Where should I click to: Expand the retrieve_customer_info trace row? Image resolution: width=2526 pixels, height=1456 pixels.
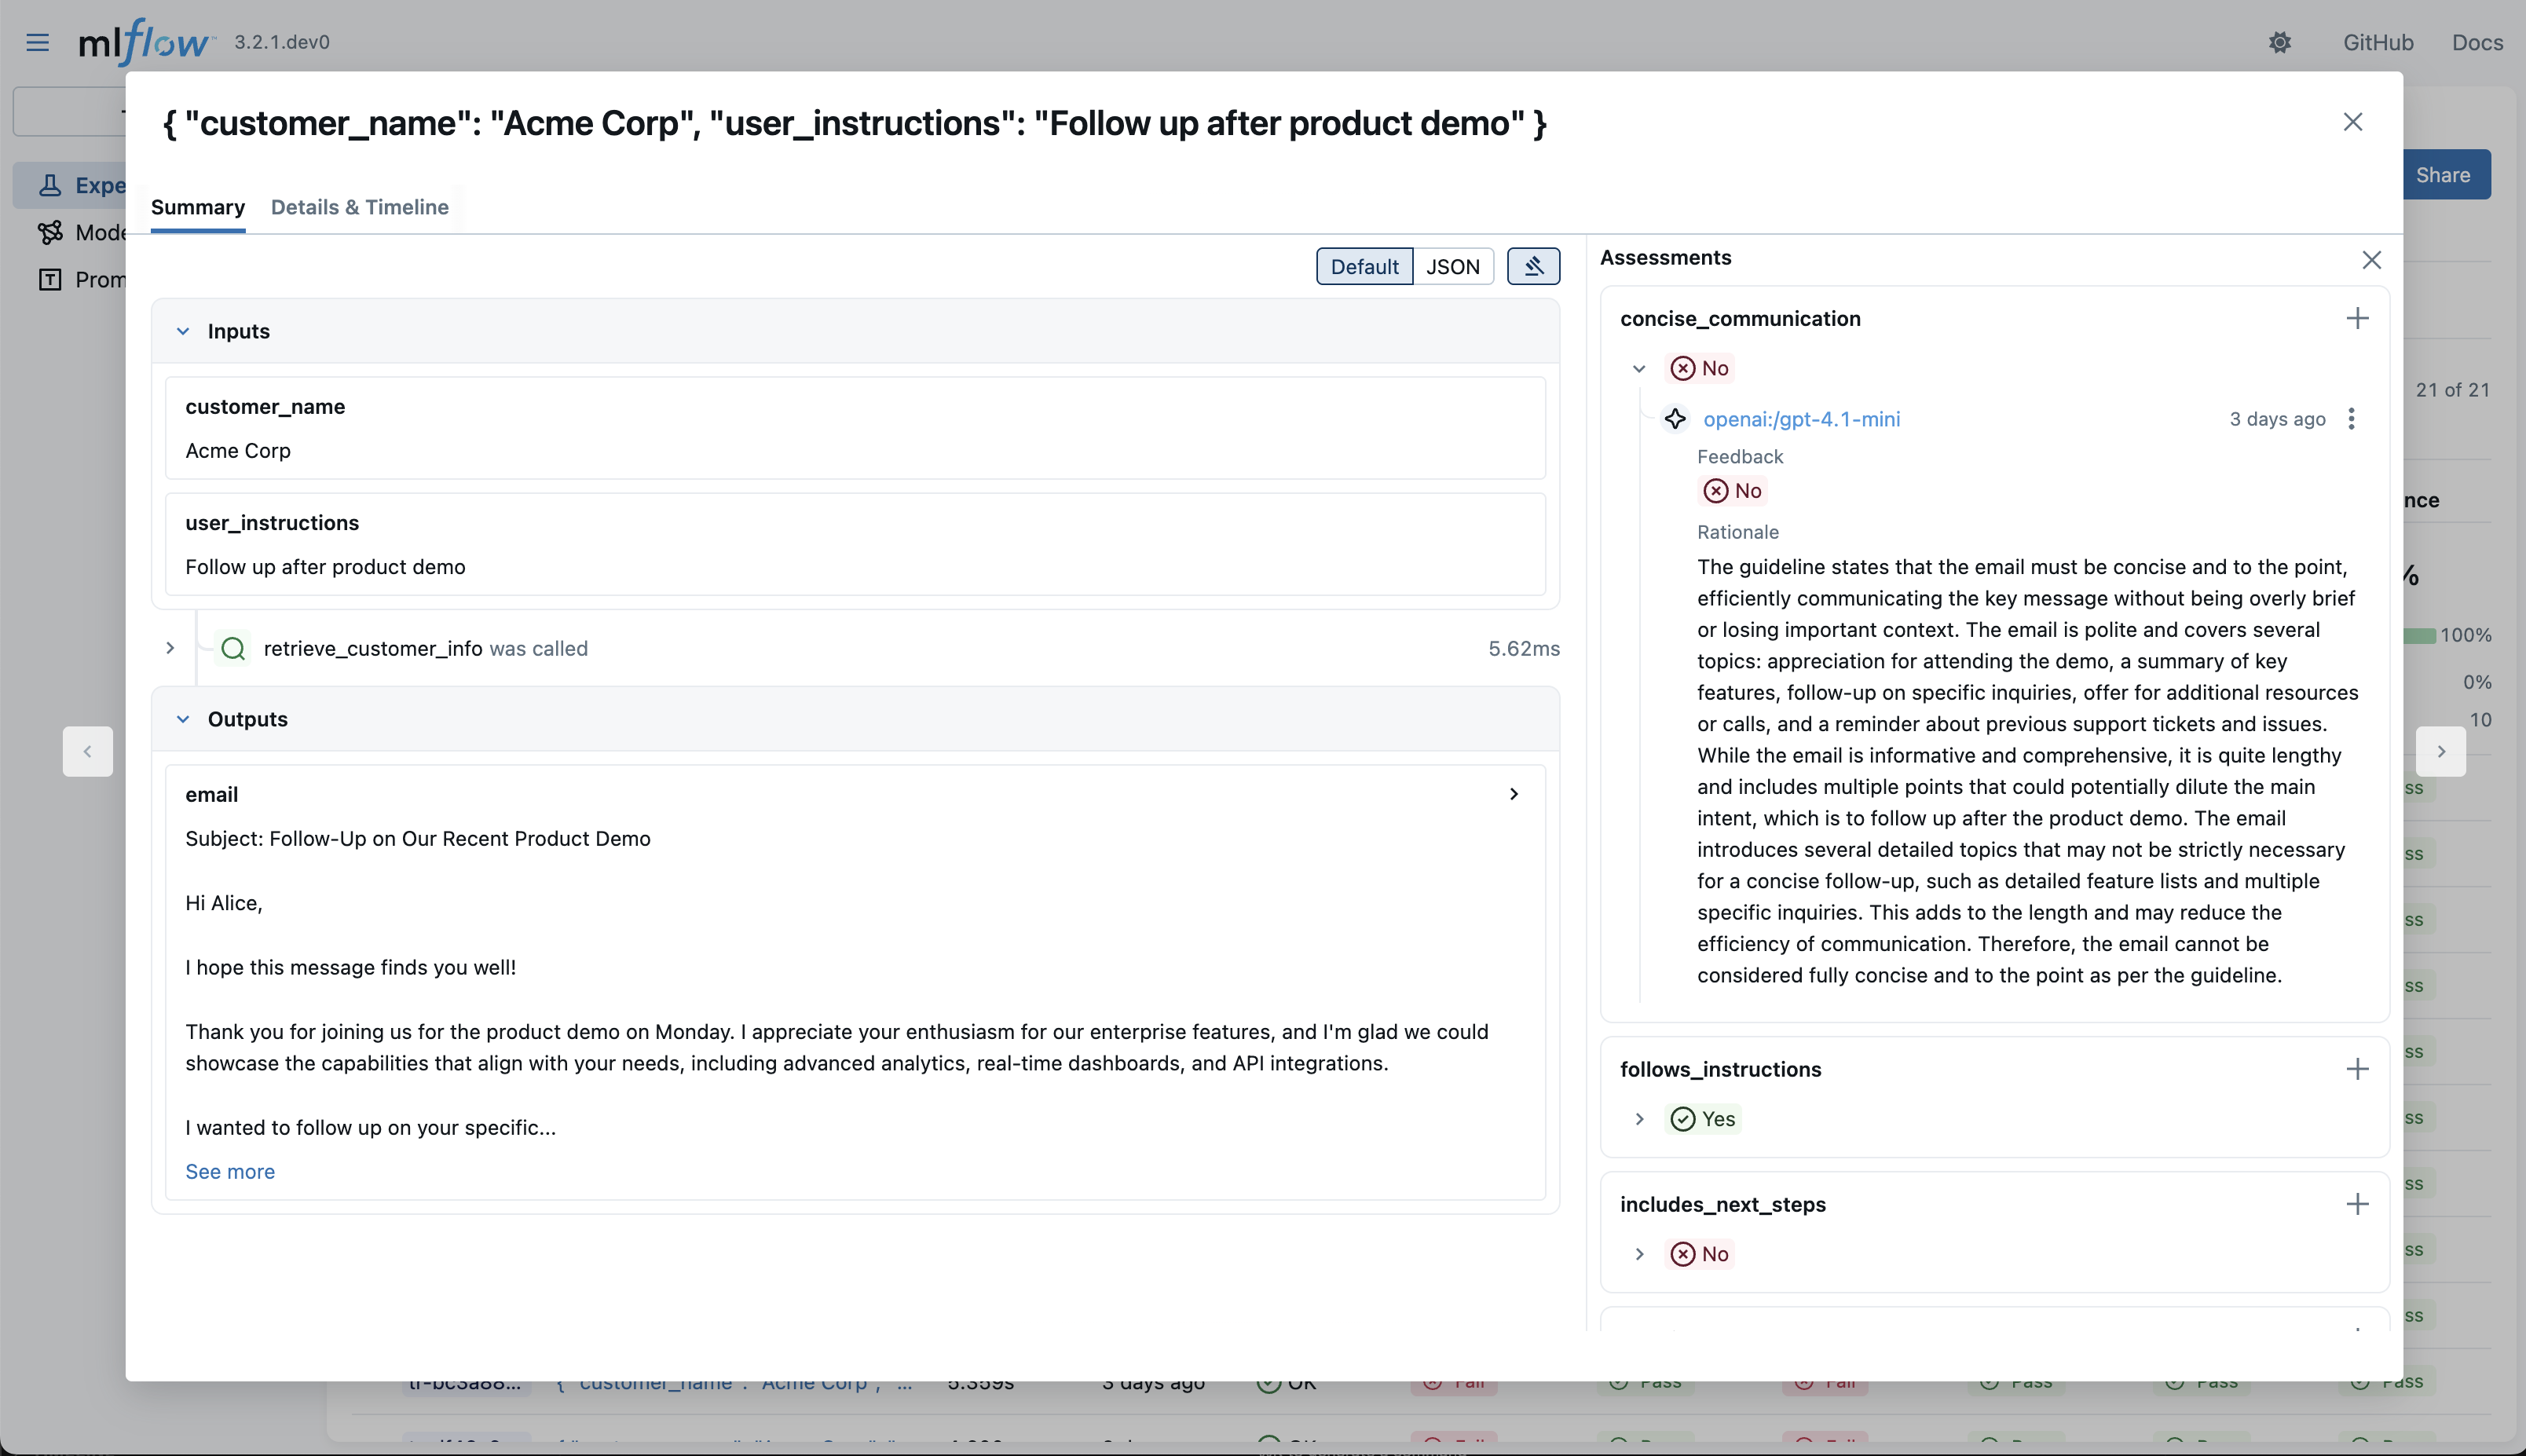coord(169,648)
